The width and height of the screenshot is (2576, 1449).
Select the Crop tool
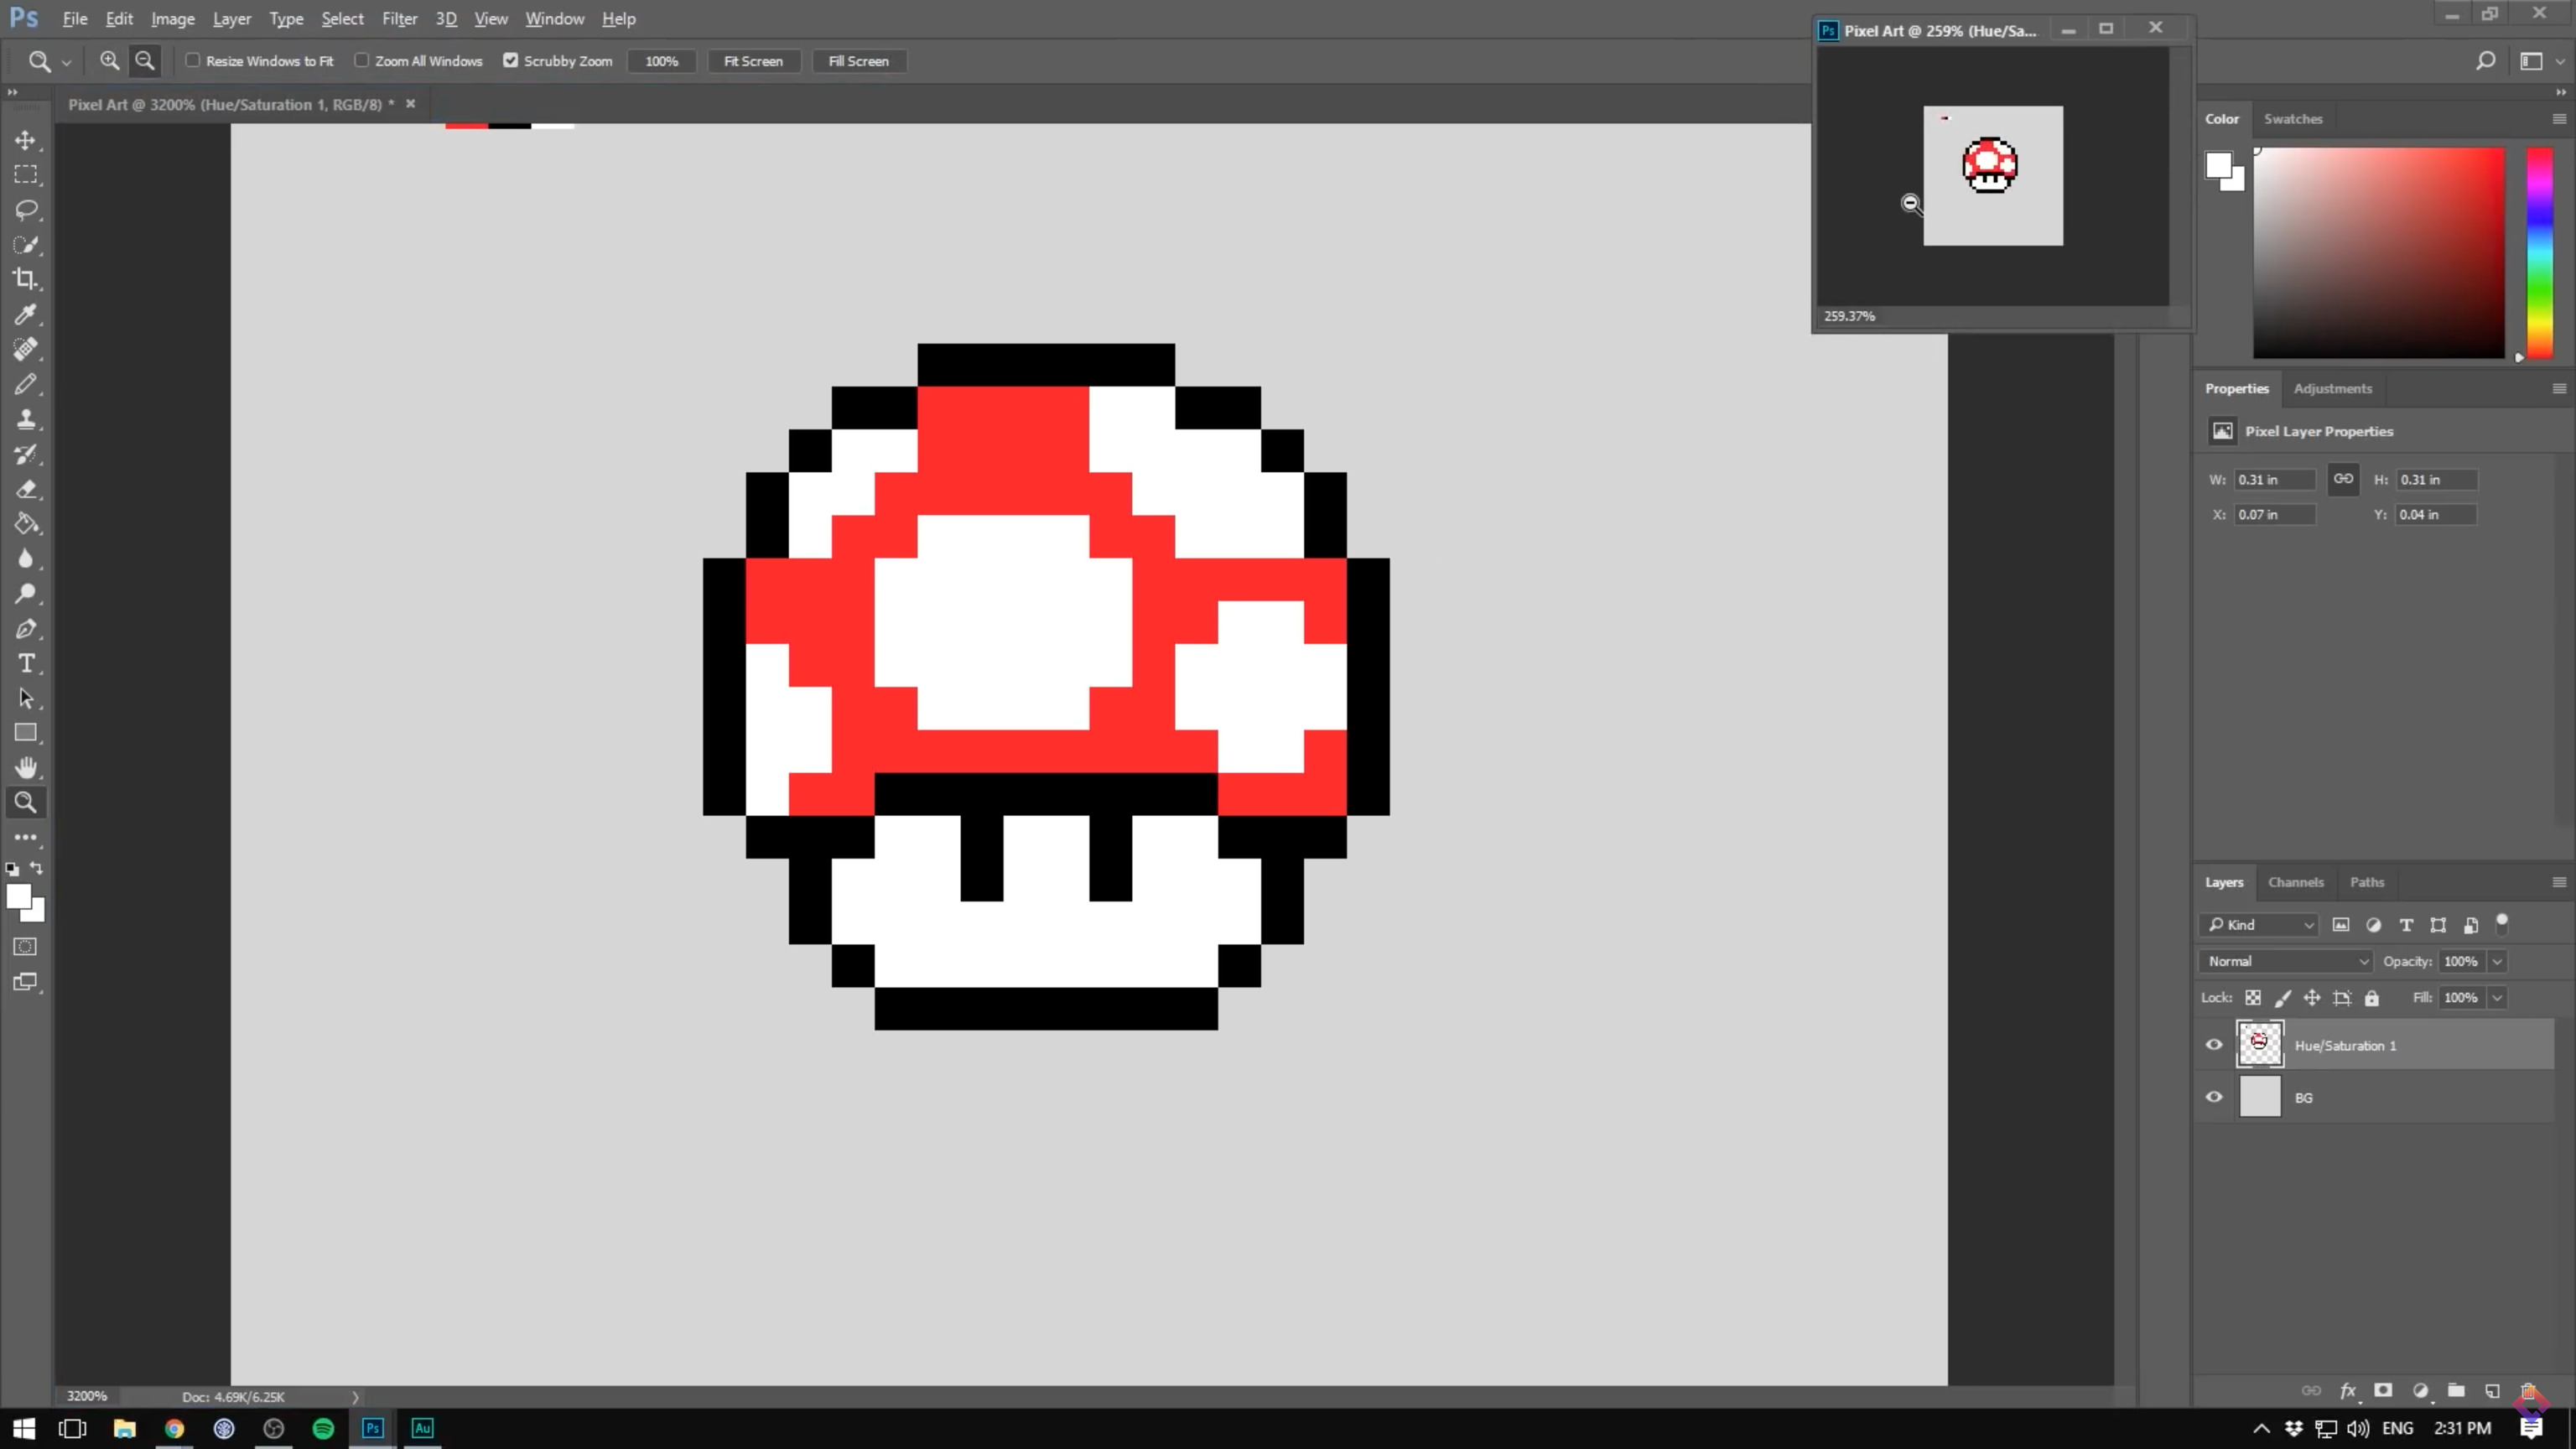[x=26, y=279]
